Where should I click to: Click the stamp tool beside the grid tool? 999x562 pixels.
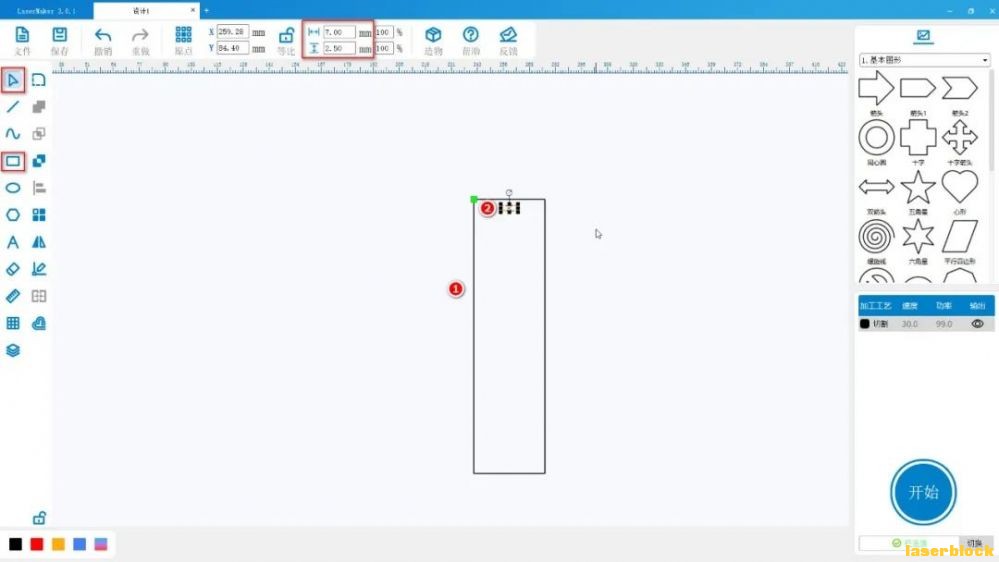click(x=39, y=323)
